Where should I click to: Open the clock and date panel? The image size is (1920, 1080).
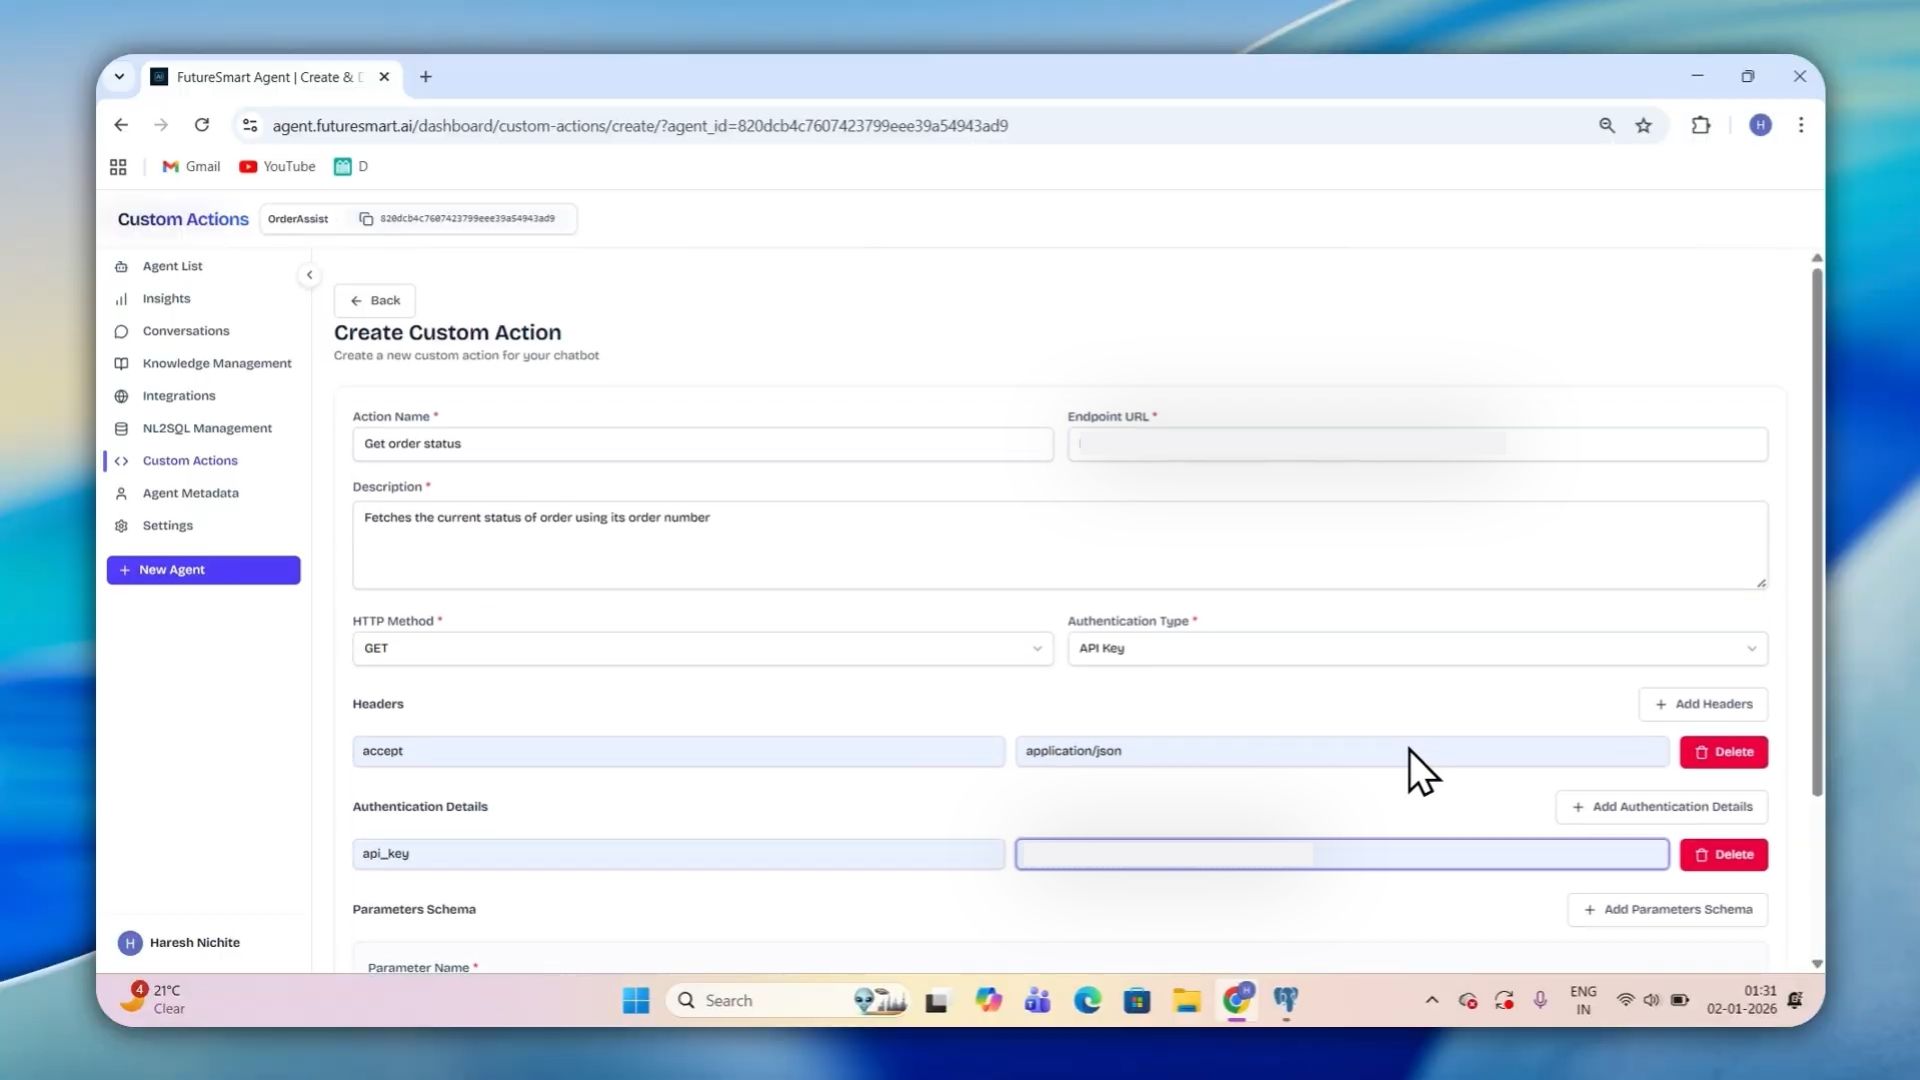(x=1741, y=1000)
